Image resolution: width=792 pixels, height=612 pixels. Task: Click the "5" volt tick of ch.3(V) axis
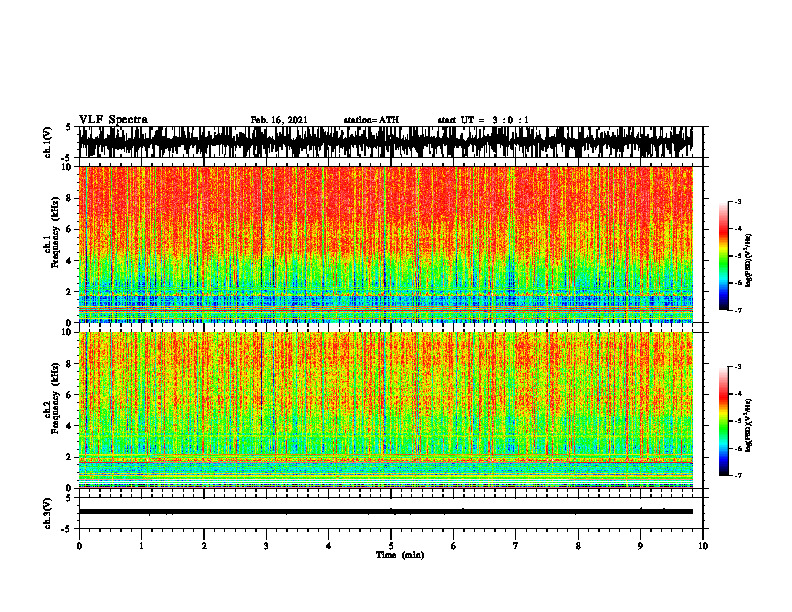click(68, 498)
